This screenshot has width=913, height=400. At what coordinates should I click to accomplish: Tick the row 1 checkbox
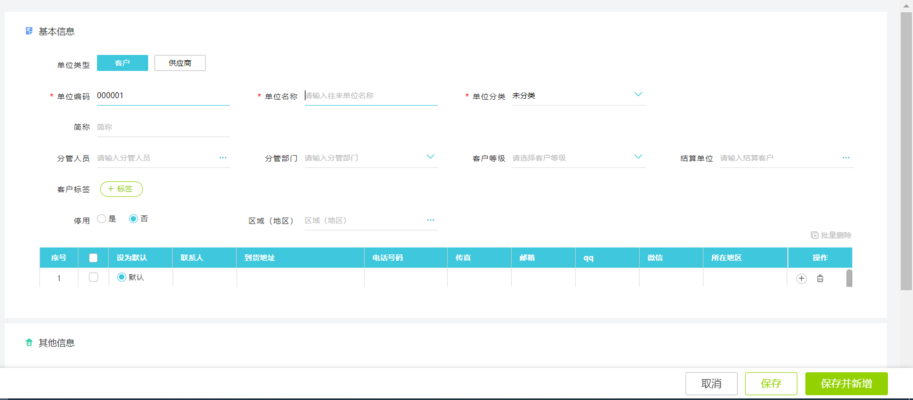[93, 277]
